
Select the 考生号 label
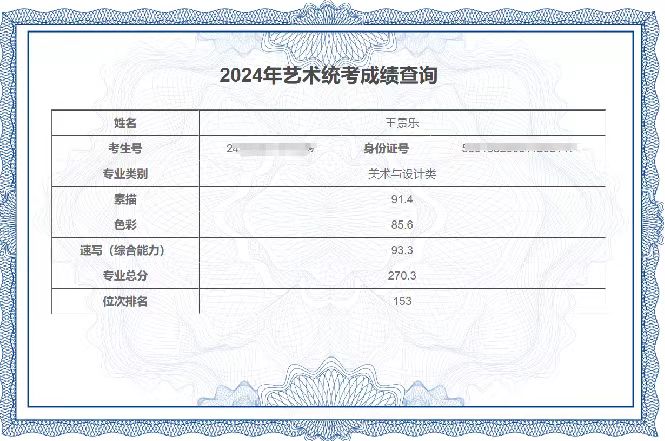(x=125, y=148)
